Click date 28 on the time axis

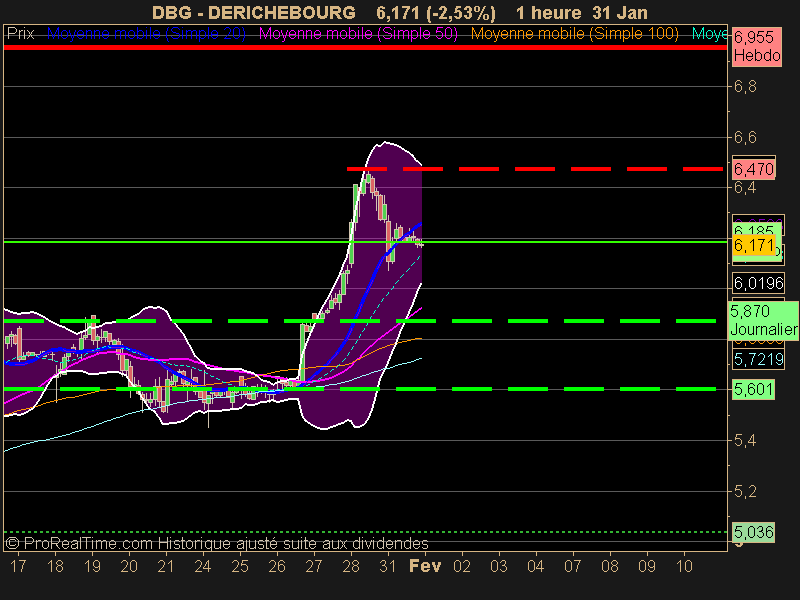(351, 566)
